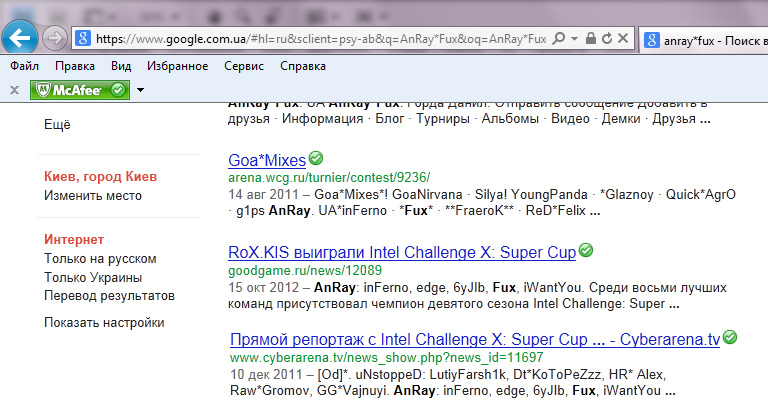Select the Интернет filter
The height and width of the screenshot is (408, 768).
(74, 240)
